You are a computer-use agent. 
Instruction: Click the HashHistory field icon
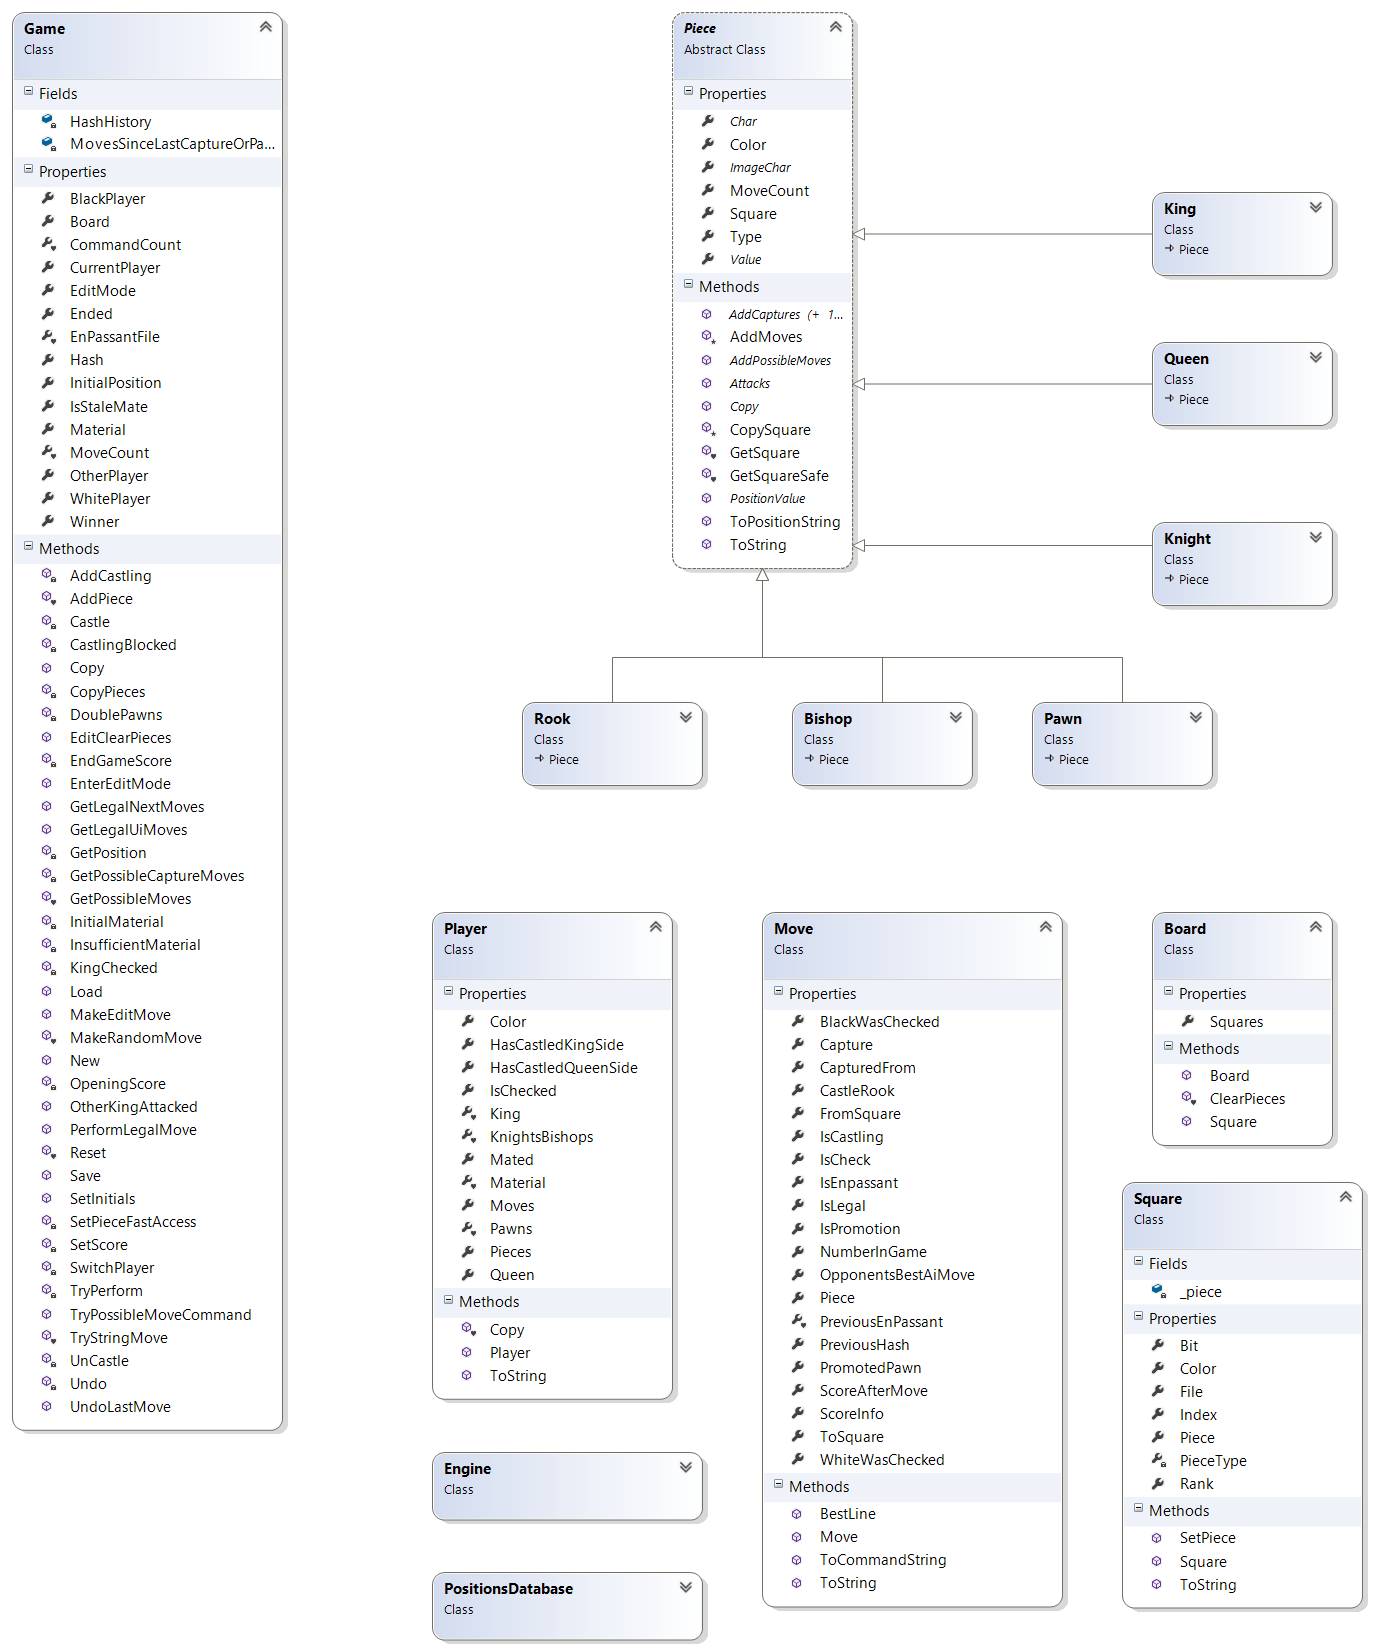[48, 121]
